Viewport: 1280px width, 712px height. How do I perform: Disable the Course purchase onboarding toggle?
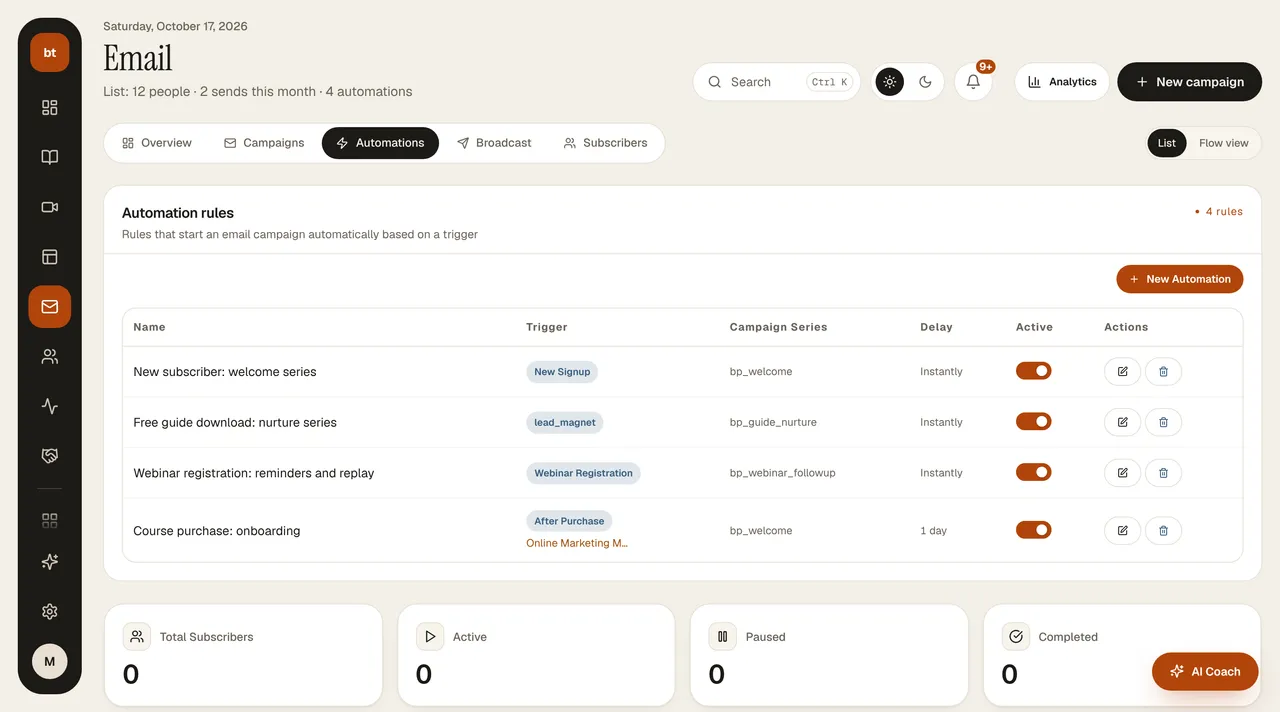click(x=1034, y=530)
